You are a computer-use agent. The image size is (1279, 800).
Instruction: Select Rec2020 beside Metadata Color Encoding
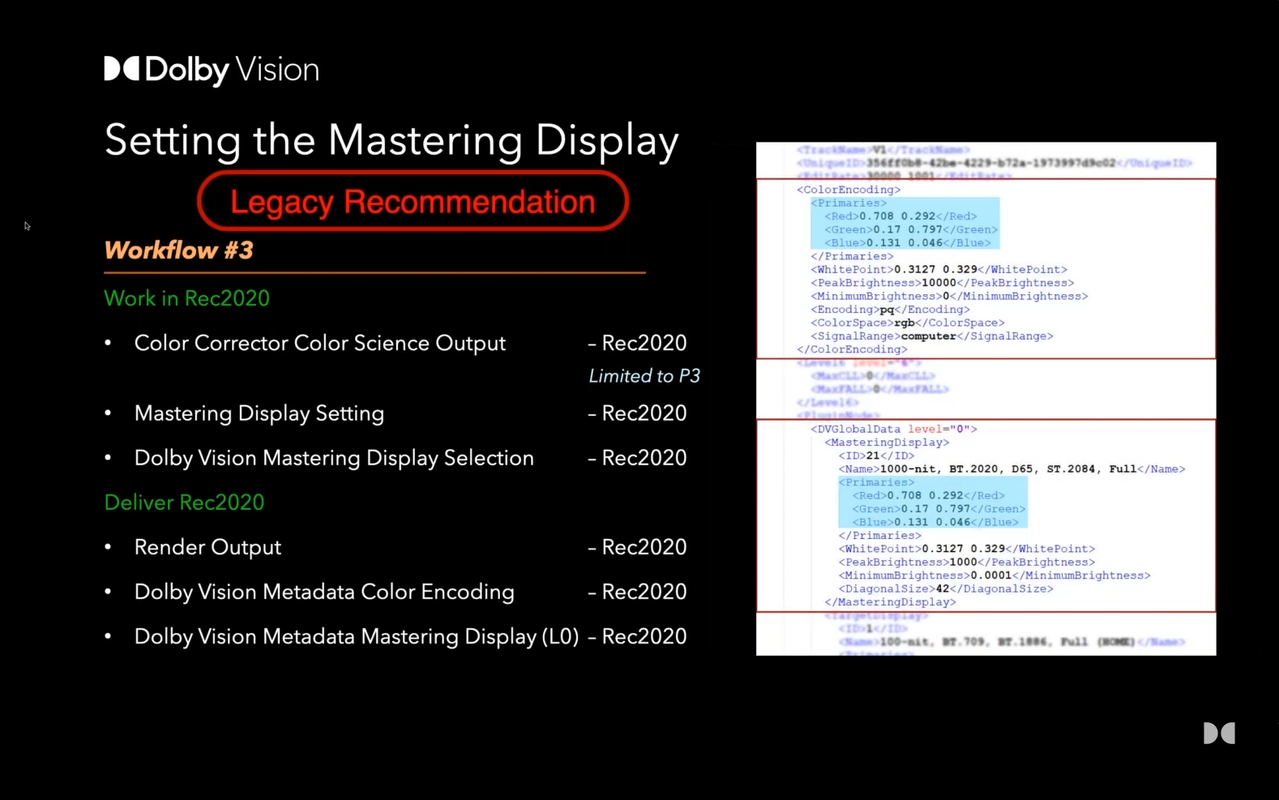[x=644, y=592]
